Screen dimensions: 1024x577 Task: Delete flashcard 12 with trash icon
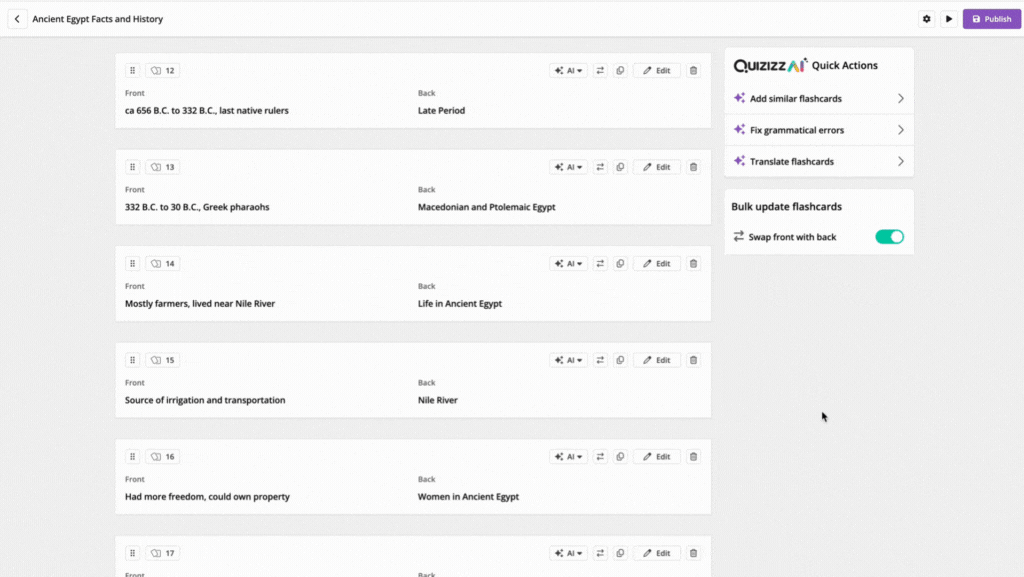click(x=694, y=70)
